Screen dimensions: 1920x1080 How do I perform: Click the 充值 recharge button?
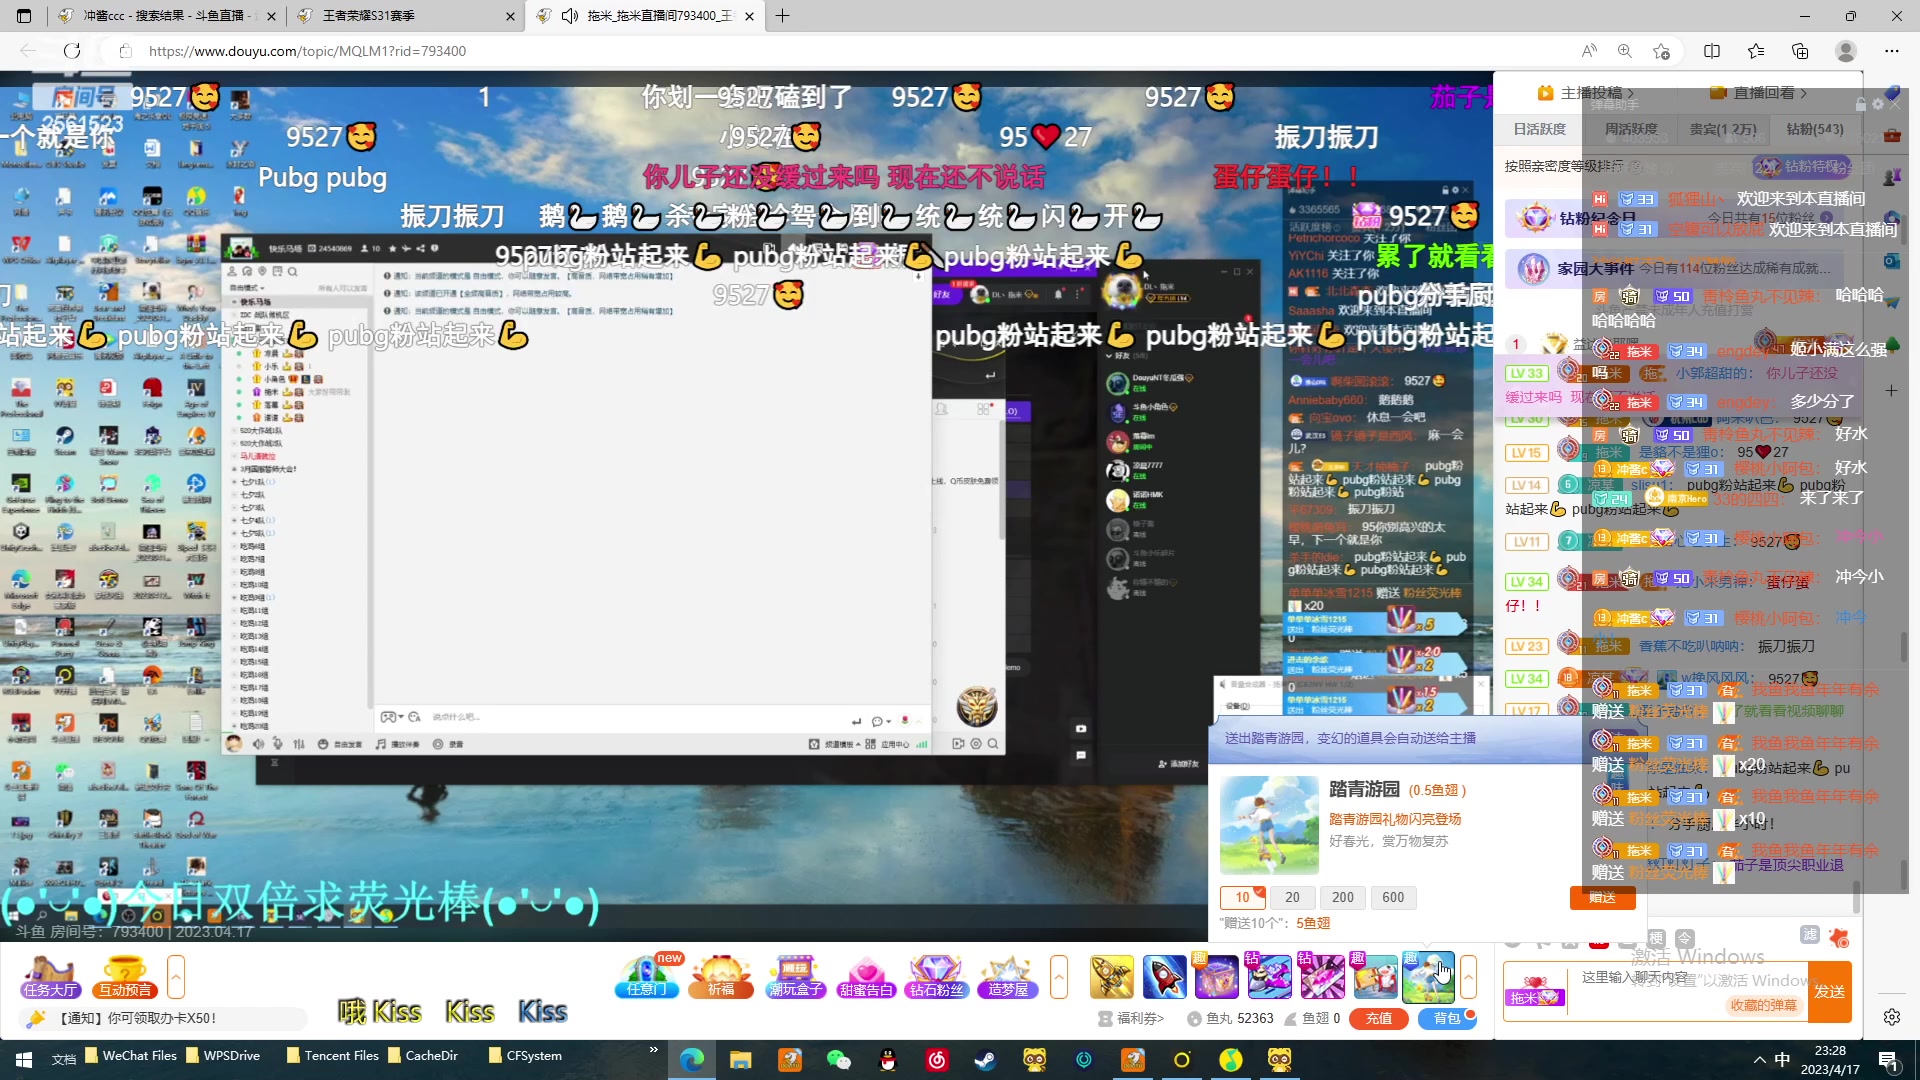tap(1379, 1018)
